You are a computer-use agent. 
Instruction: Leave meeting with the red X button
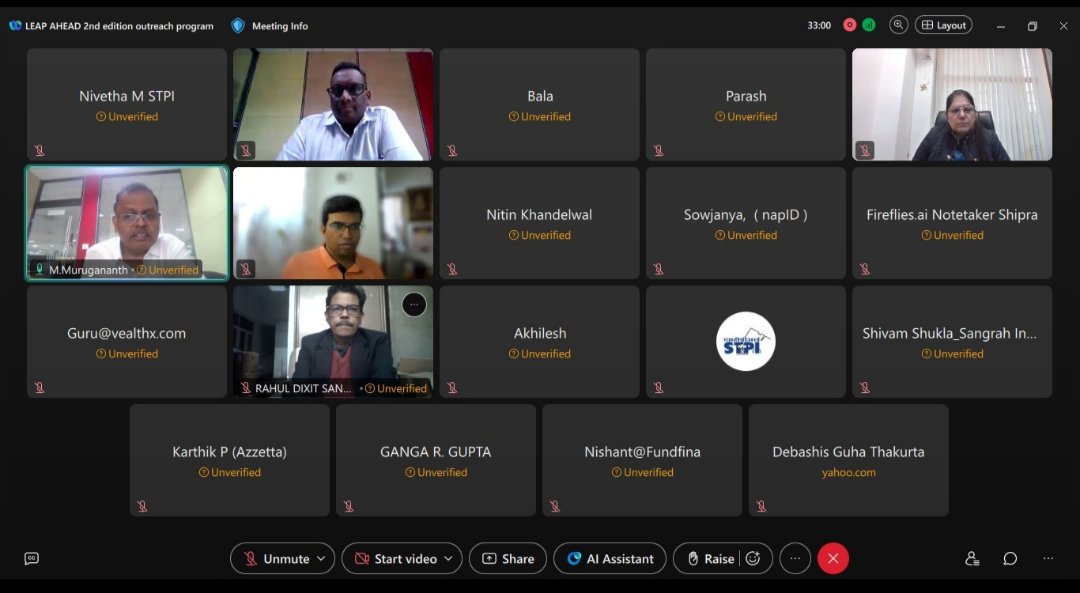833,559
